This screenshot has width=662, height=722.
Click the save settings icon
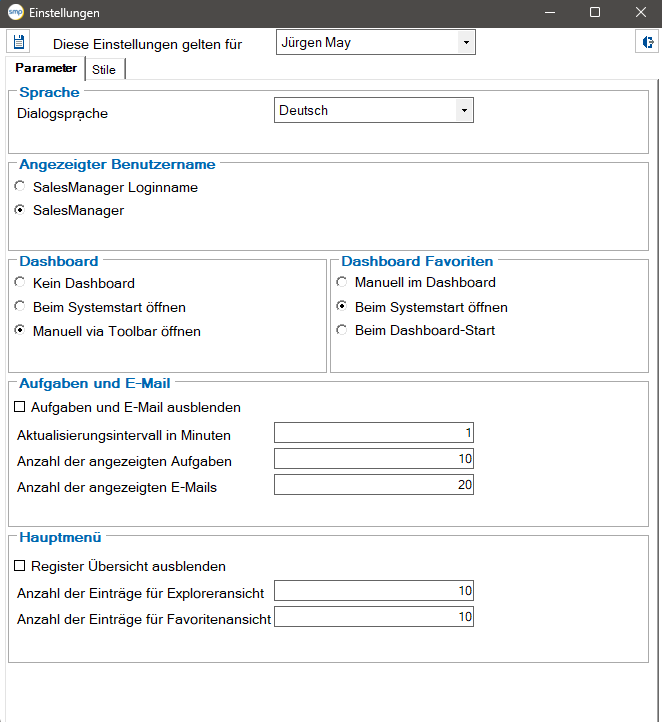pos(18,41)
